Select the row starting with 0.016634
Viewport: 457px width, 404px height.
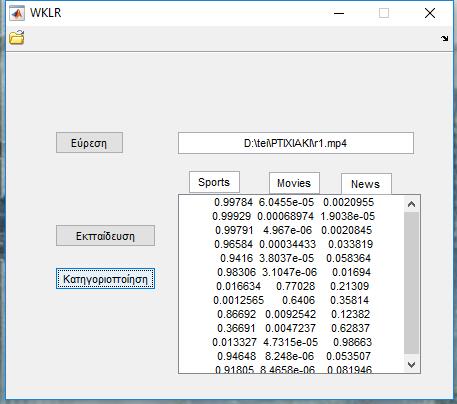click(x=292, y=286)
